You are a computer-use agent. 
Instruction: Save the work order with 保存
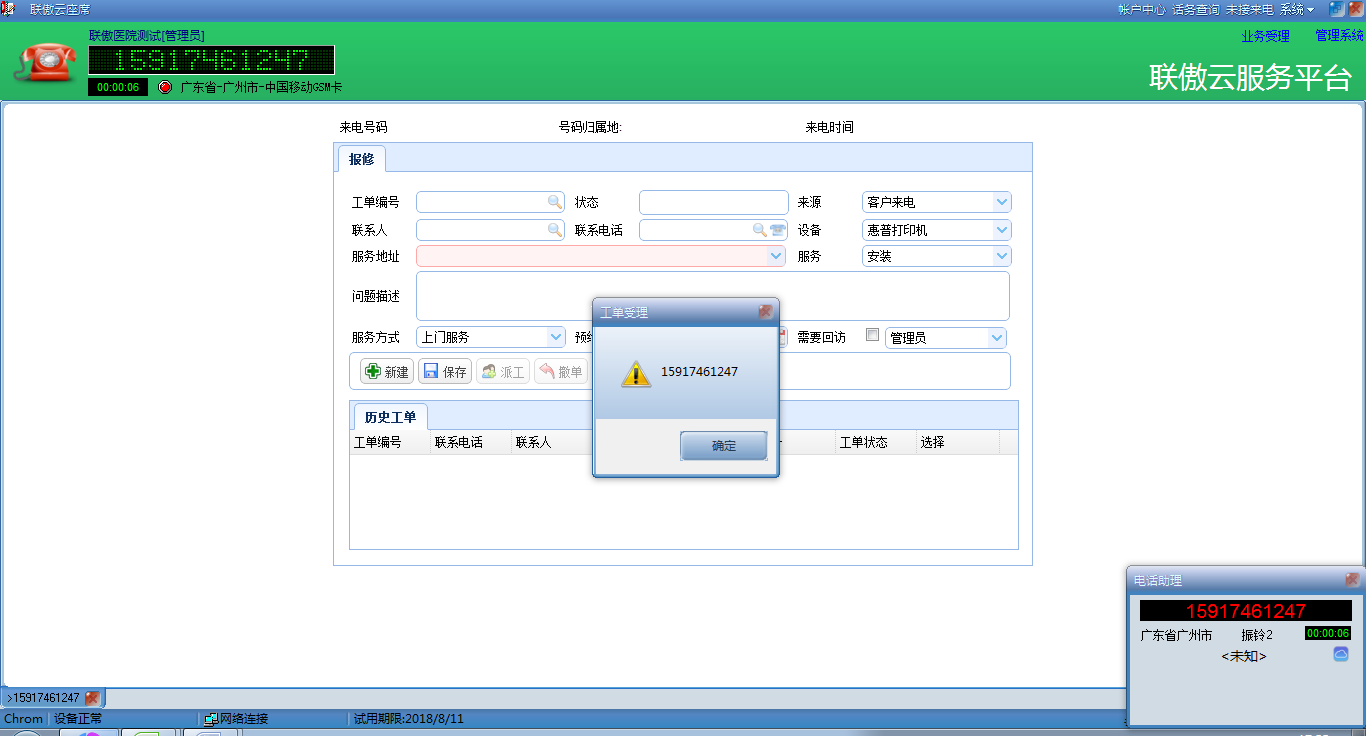[x=445, y=372]
